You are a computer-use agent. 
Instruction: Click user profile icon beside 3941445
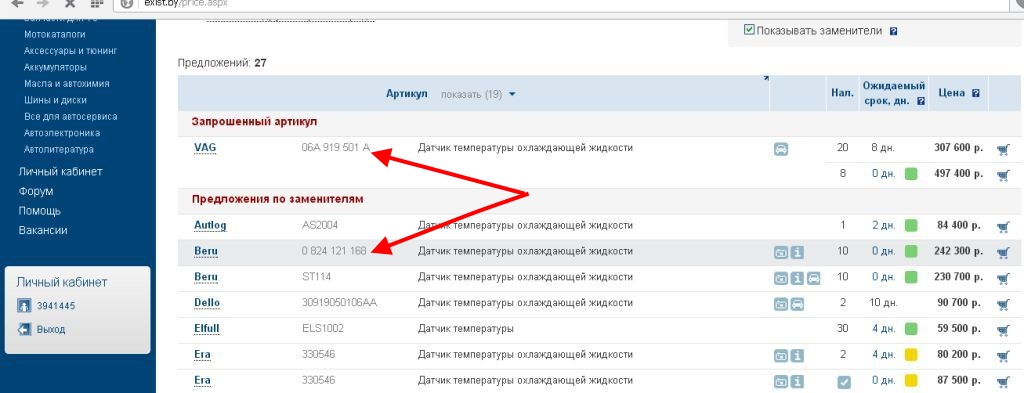tap(24, 306)
